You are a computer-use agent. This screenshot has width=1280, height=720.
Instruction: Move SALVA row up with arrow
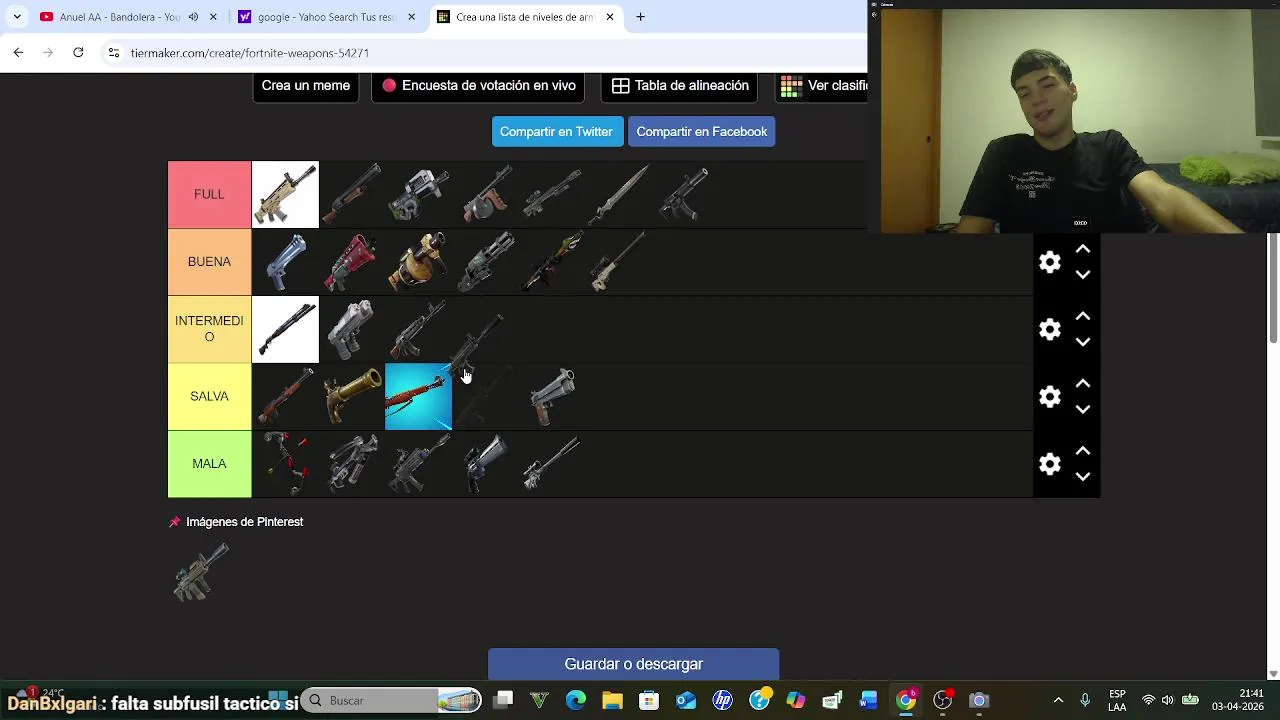coord(1083,384)
